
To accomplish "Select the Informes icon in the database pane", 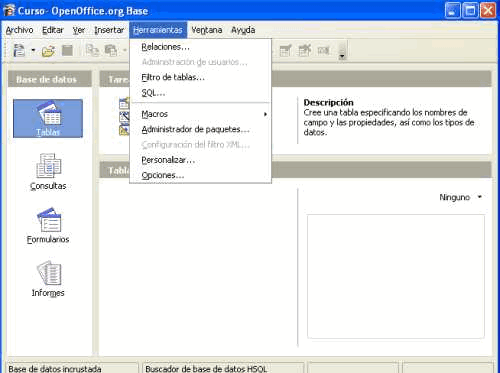I will [48, 279].
